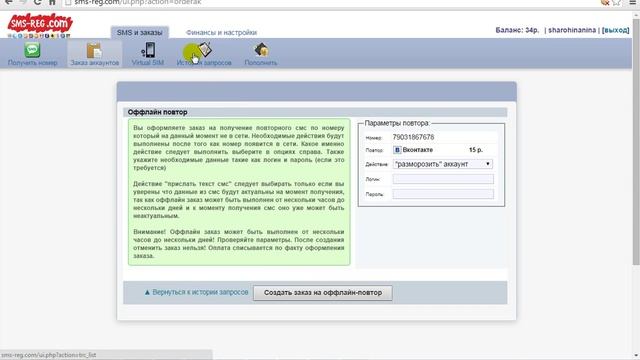Viewport: 640px width, 360px height.
Task: Open the Chrome menu icon
Action: click(632, 2)
